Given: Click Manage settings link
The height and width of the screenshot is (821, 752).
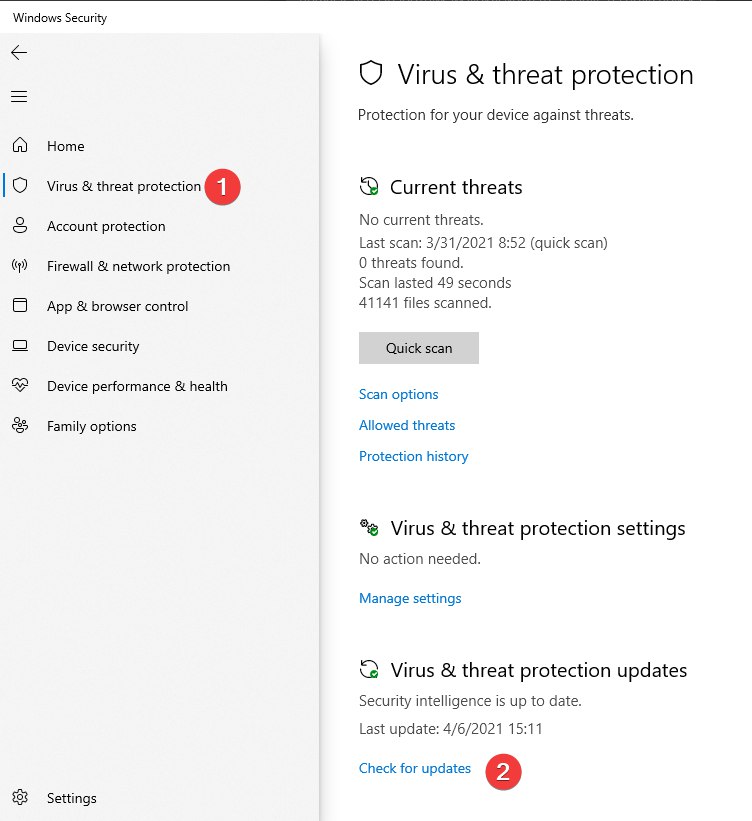Looking at the screenshot, I should 410,598.
